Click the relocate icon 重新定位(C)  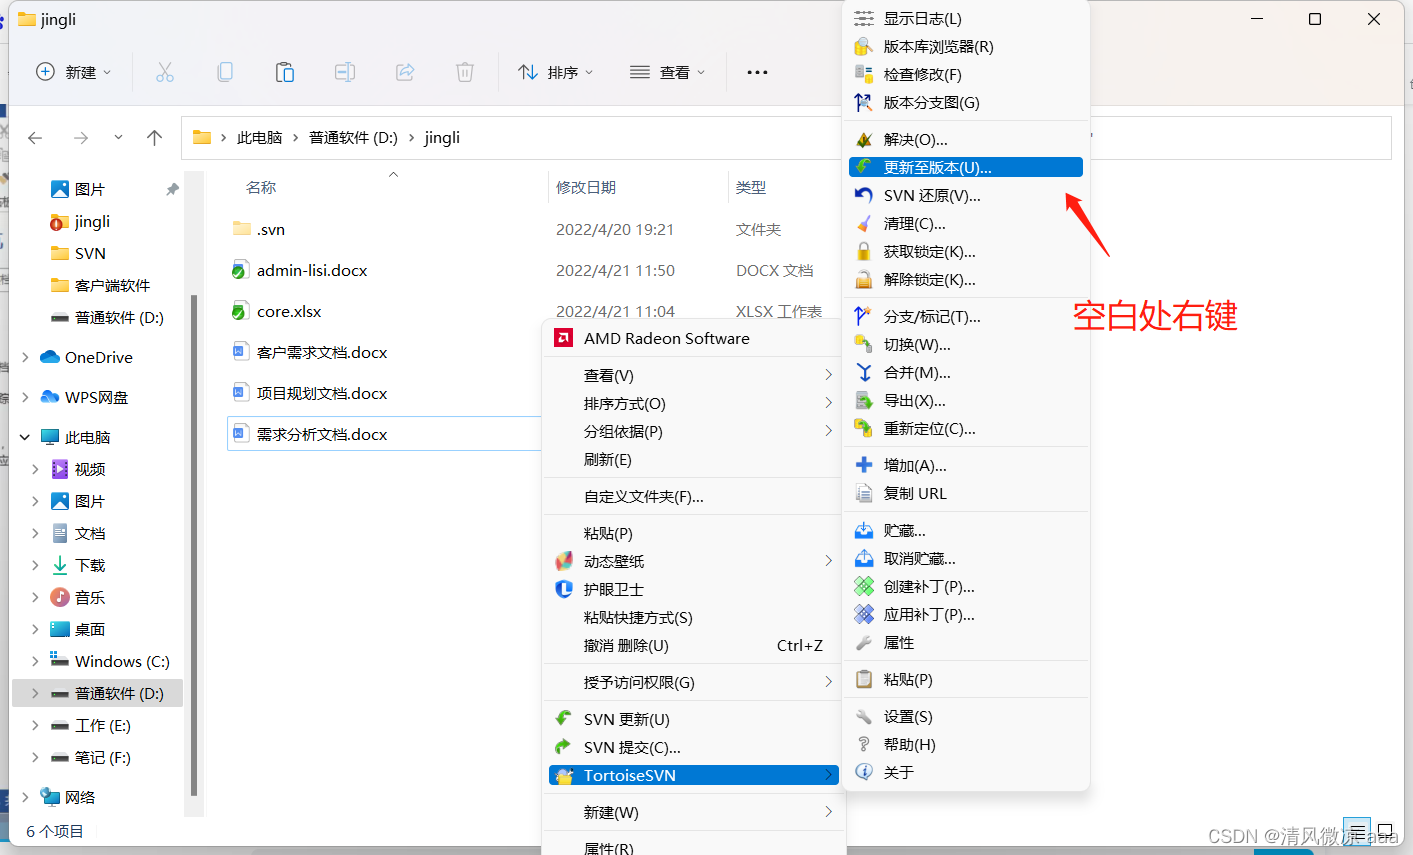[864, 429]
